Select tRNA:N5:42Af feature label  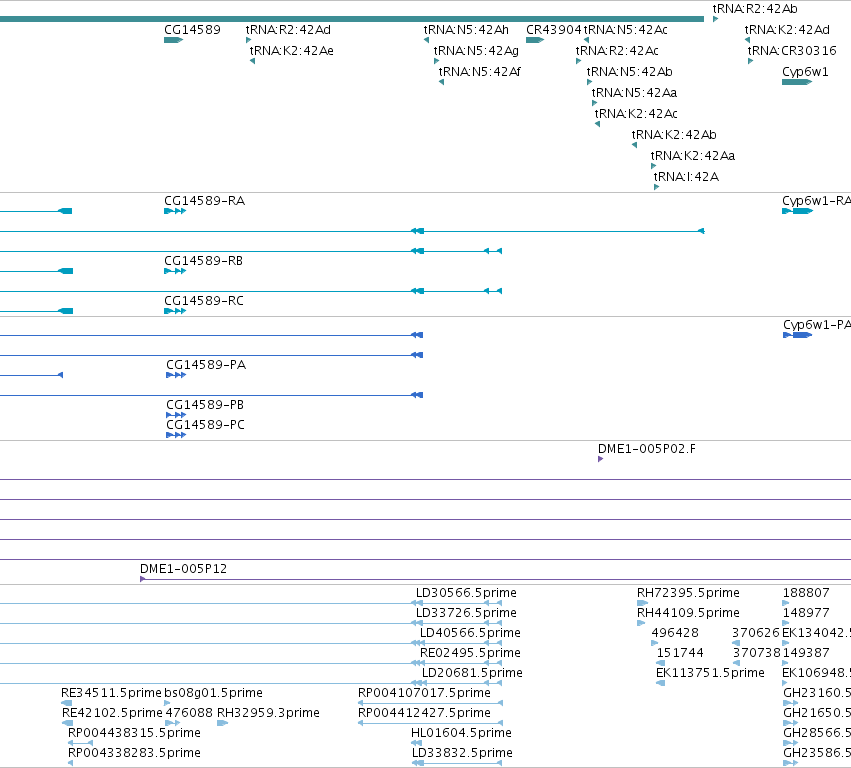click(480, 72)
